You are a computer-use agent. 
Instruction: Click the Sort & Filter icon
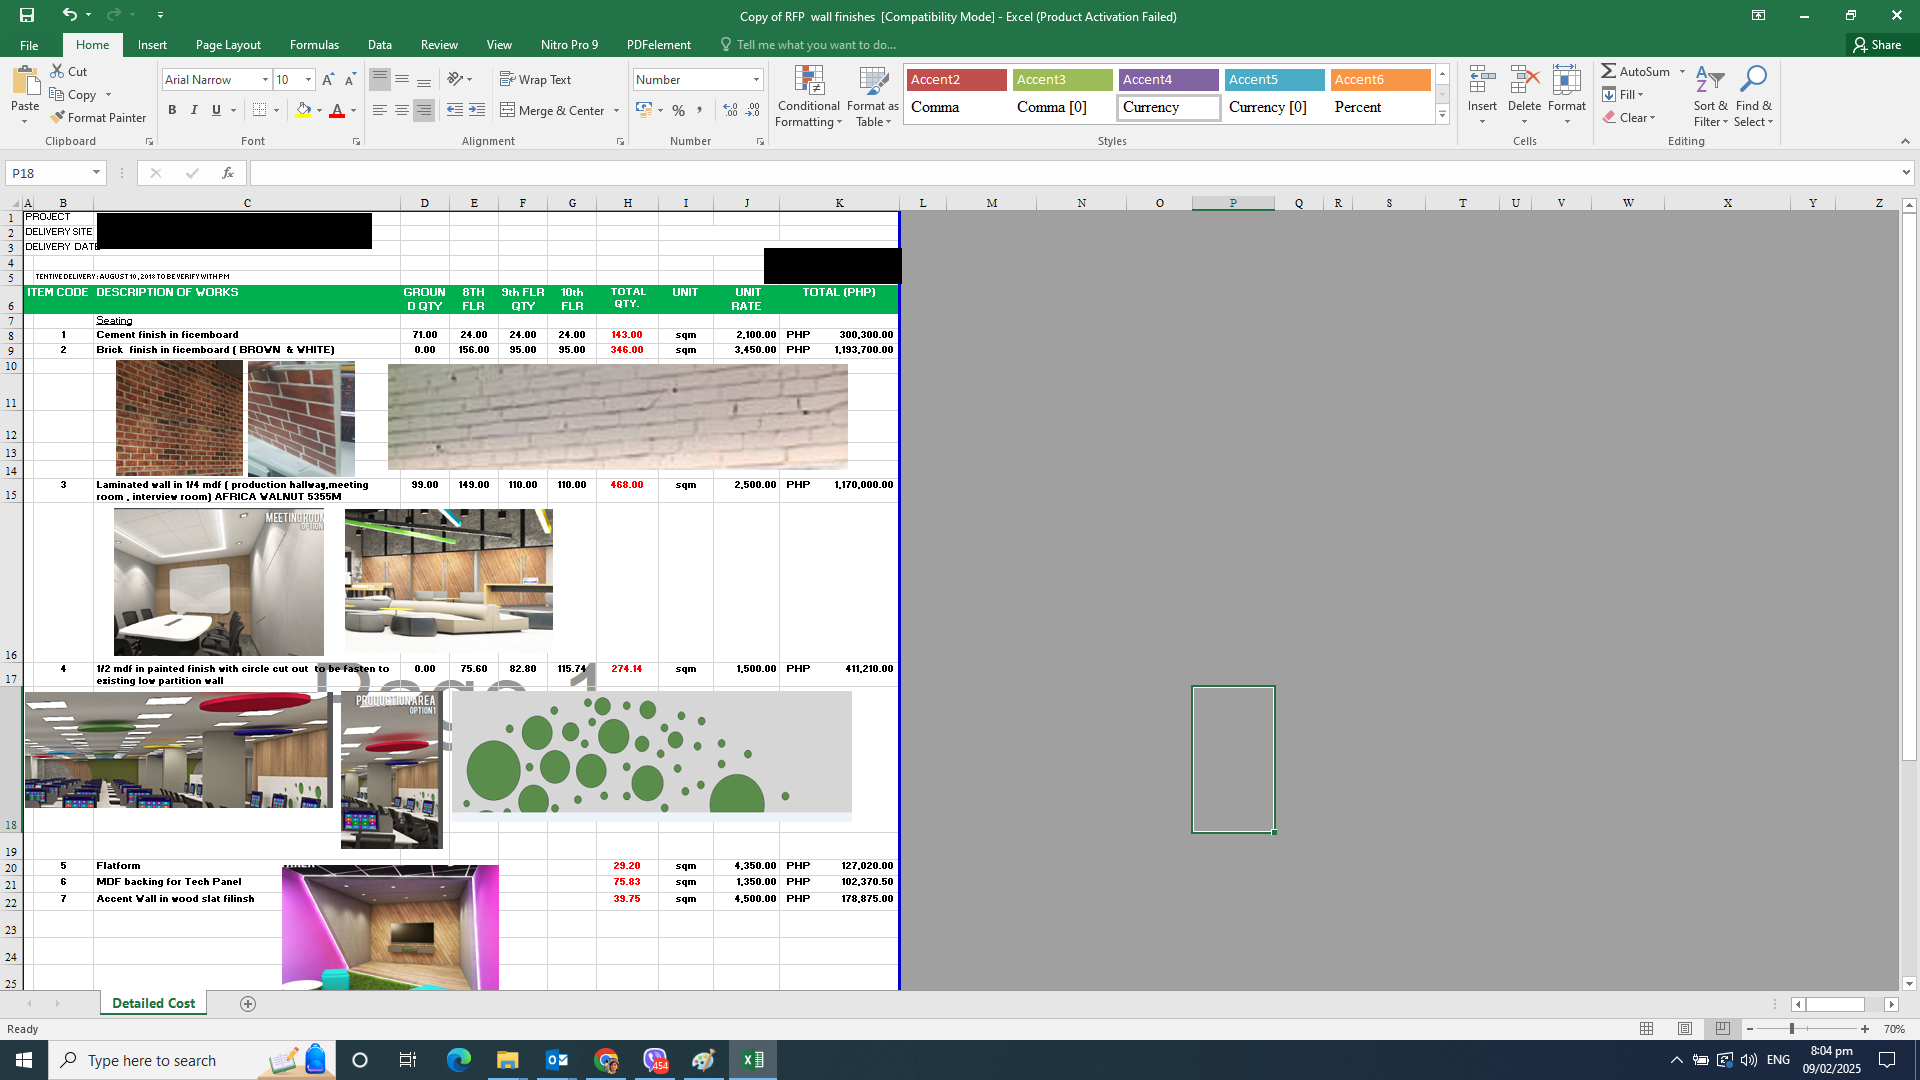[x=1709, y=97]
